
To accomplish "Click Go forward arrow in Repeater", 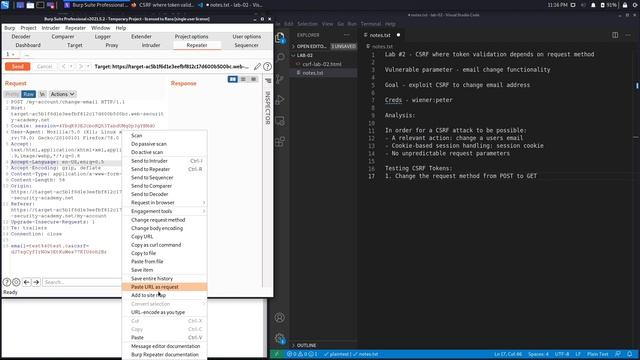I will pyautogui.click(x=80, y=66).
